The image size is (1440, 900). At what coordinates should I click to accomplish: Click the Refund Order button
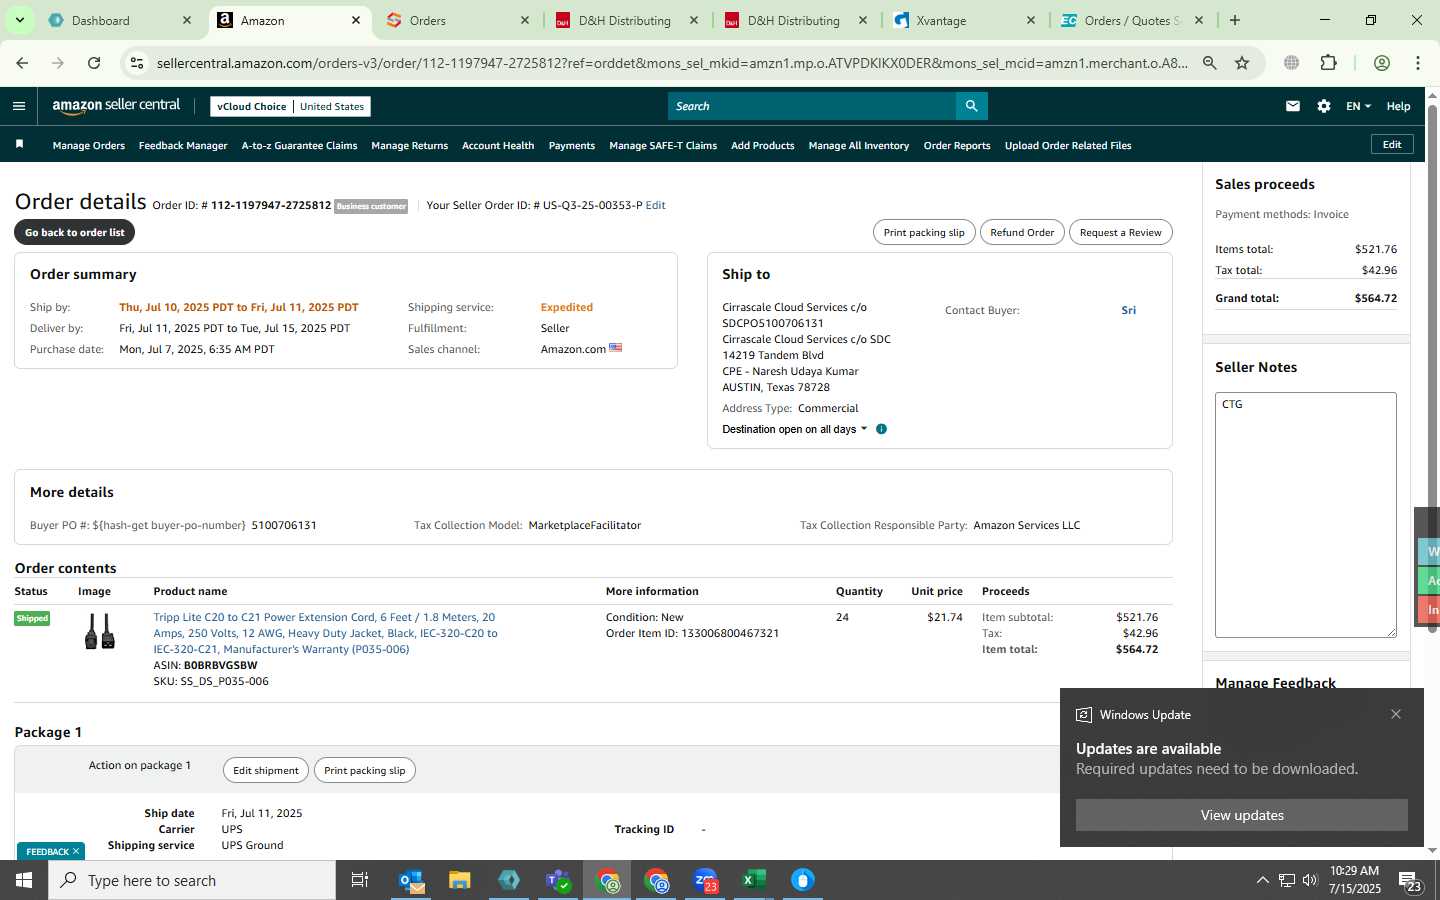point(1022,232)
